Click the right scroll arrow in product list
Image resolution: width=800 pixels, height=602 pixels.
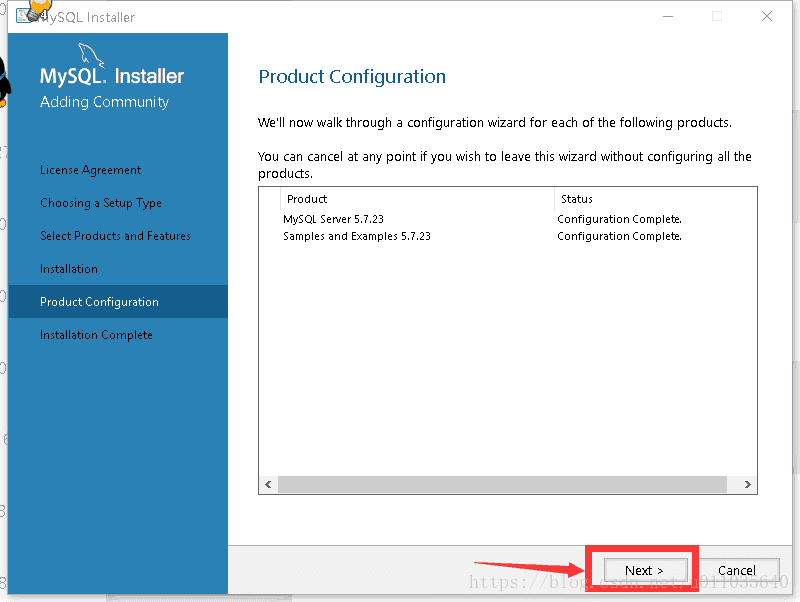click(747, 484)
